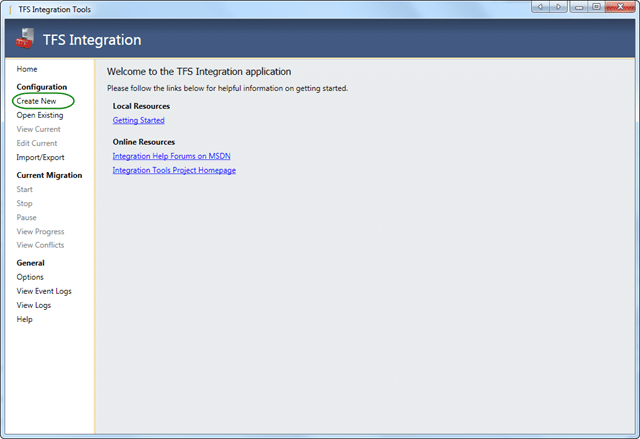Open Integration Help Forums on MSDN link
This screenshot has height=439, width=640.
click(x=171, y=156)
